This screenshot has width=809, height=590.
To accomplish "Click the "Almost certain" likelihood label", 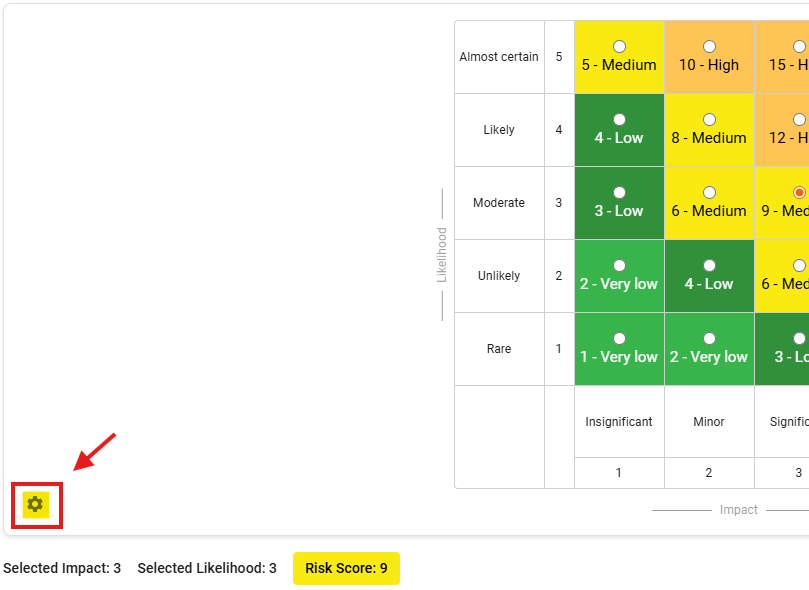I will [499, 57].
